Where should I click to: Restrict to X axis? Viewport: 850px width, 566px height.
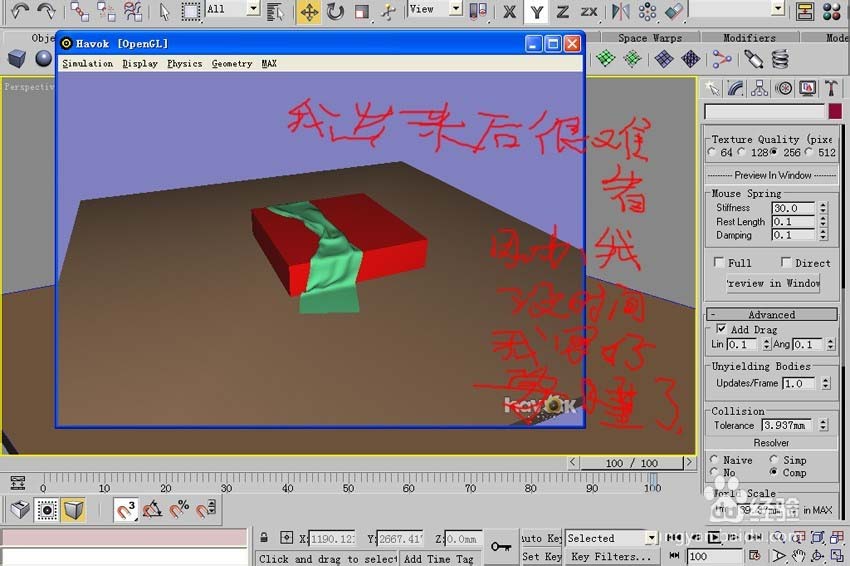(x=509, y=11)
